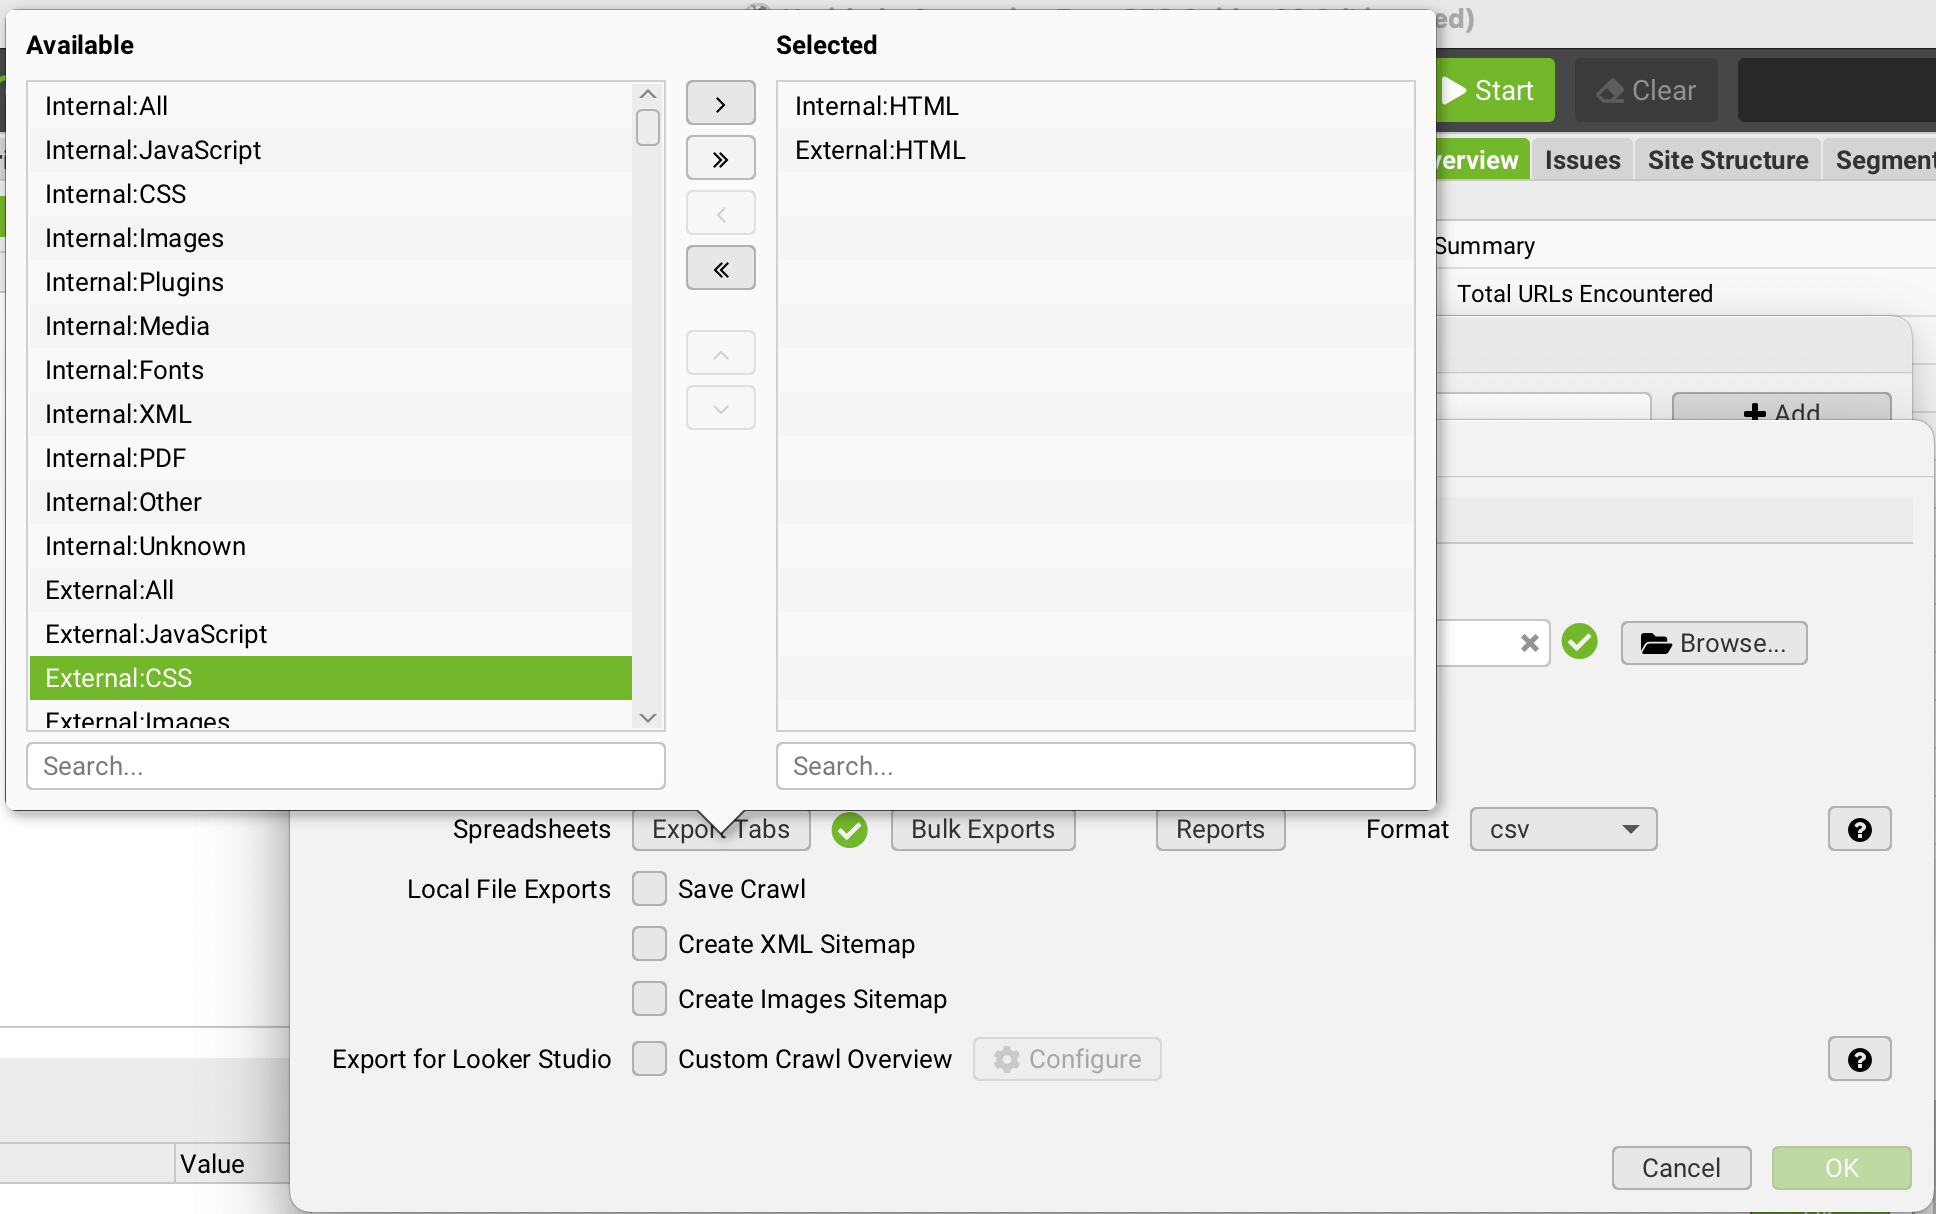This screenshot has width=1936, height=1214.
Task: Open the csv Format dropdown
Action: click(x=1562, y=829)
